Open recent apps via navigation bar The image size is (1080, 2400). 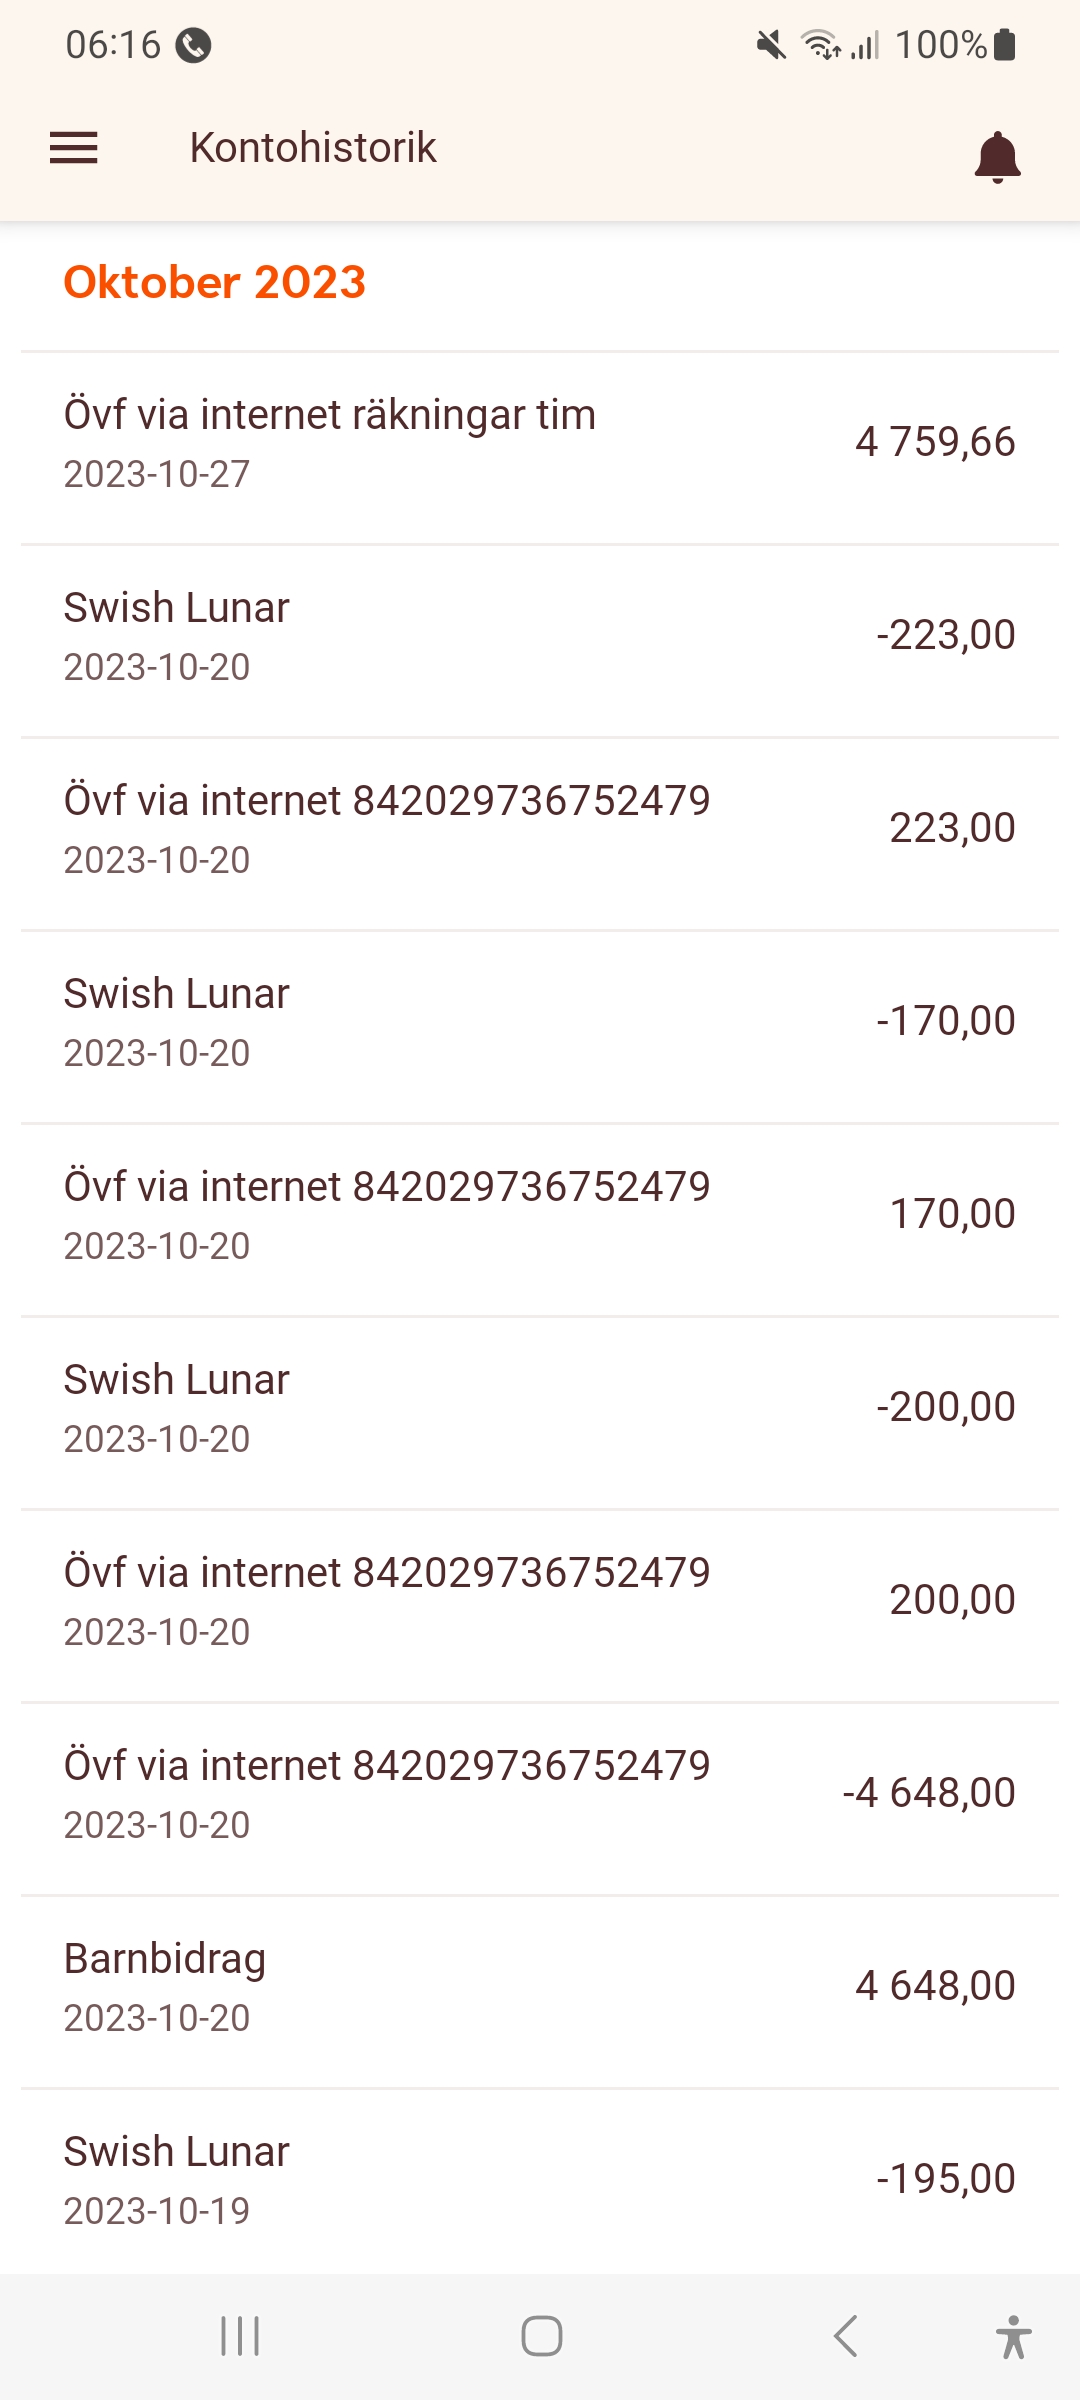240,2336
